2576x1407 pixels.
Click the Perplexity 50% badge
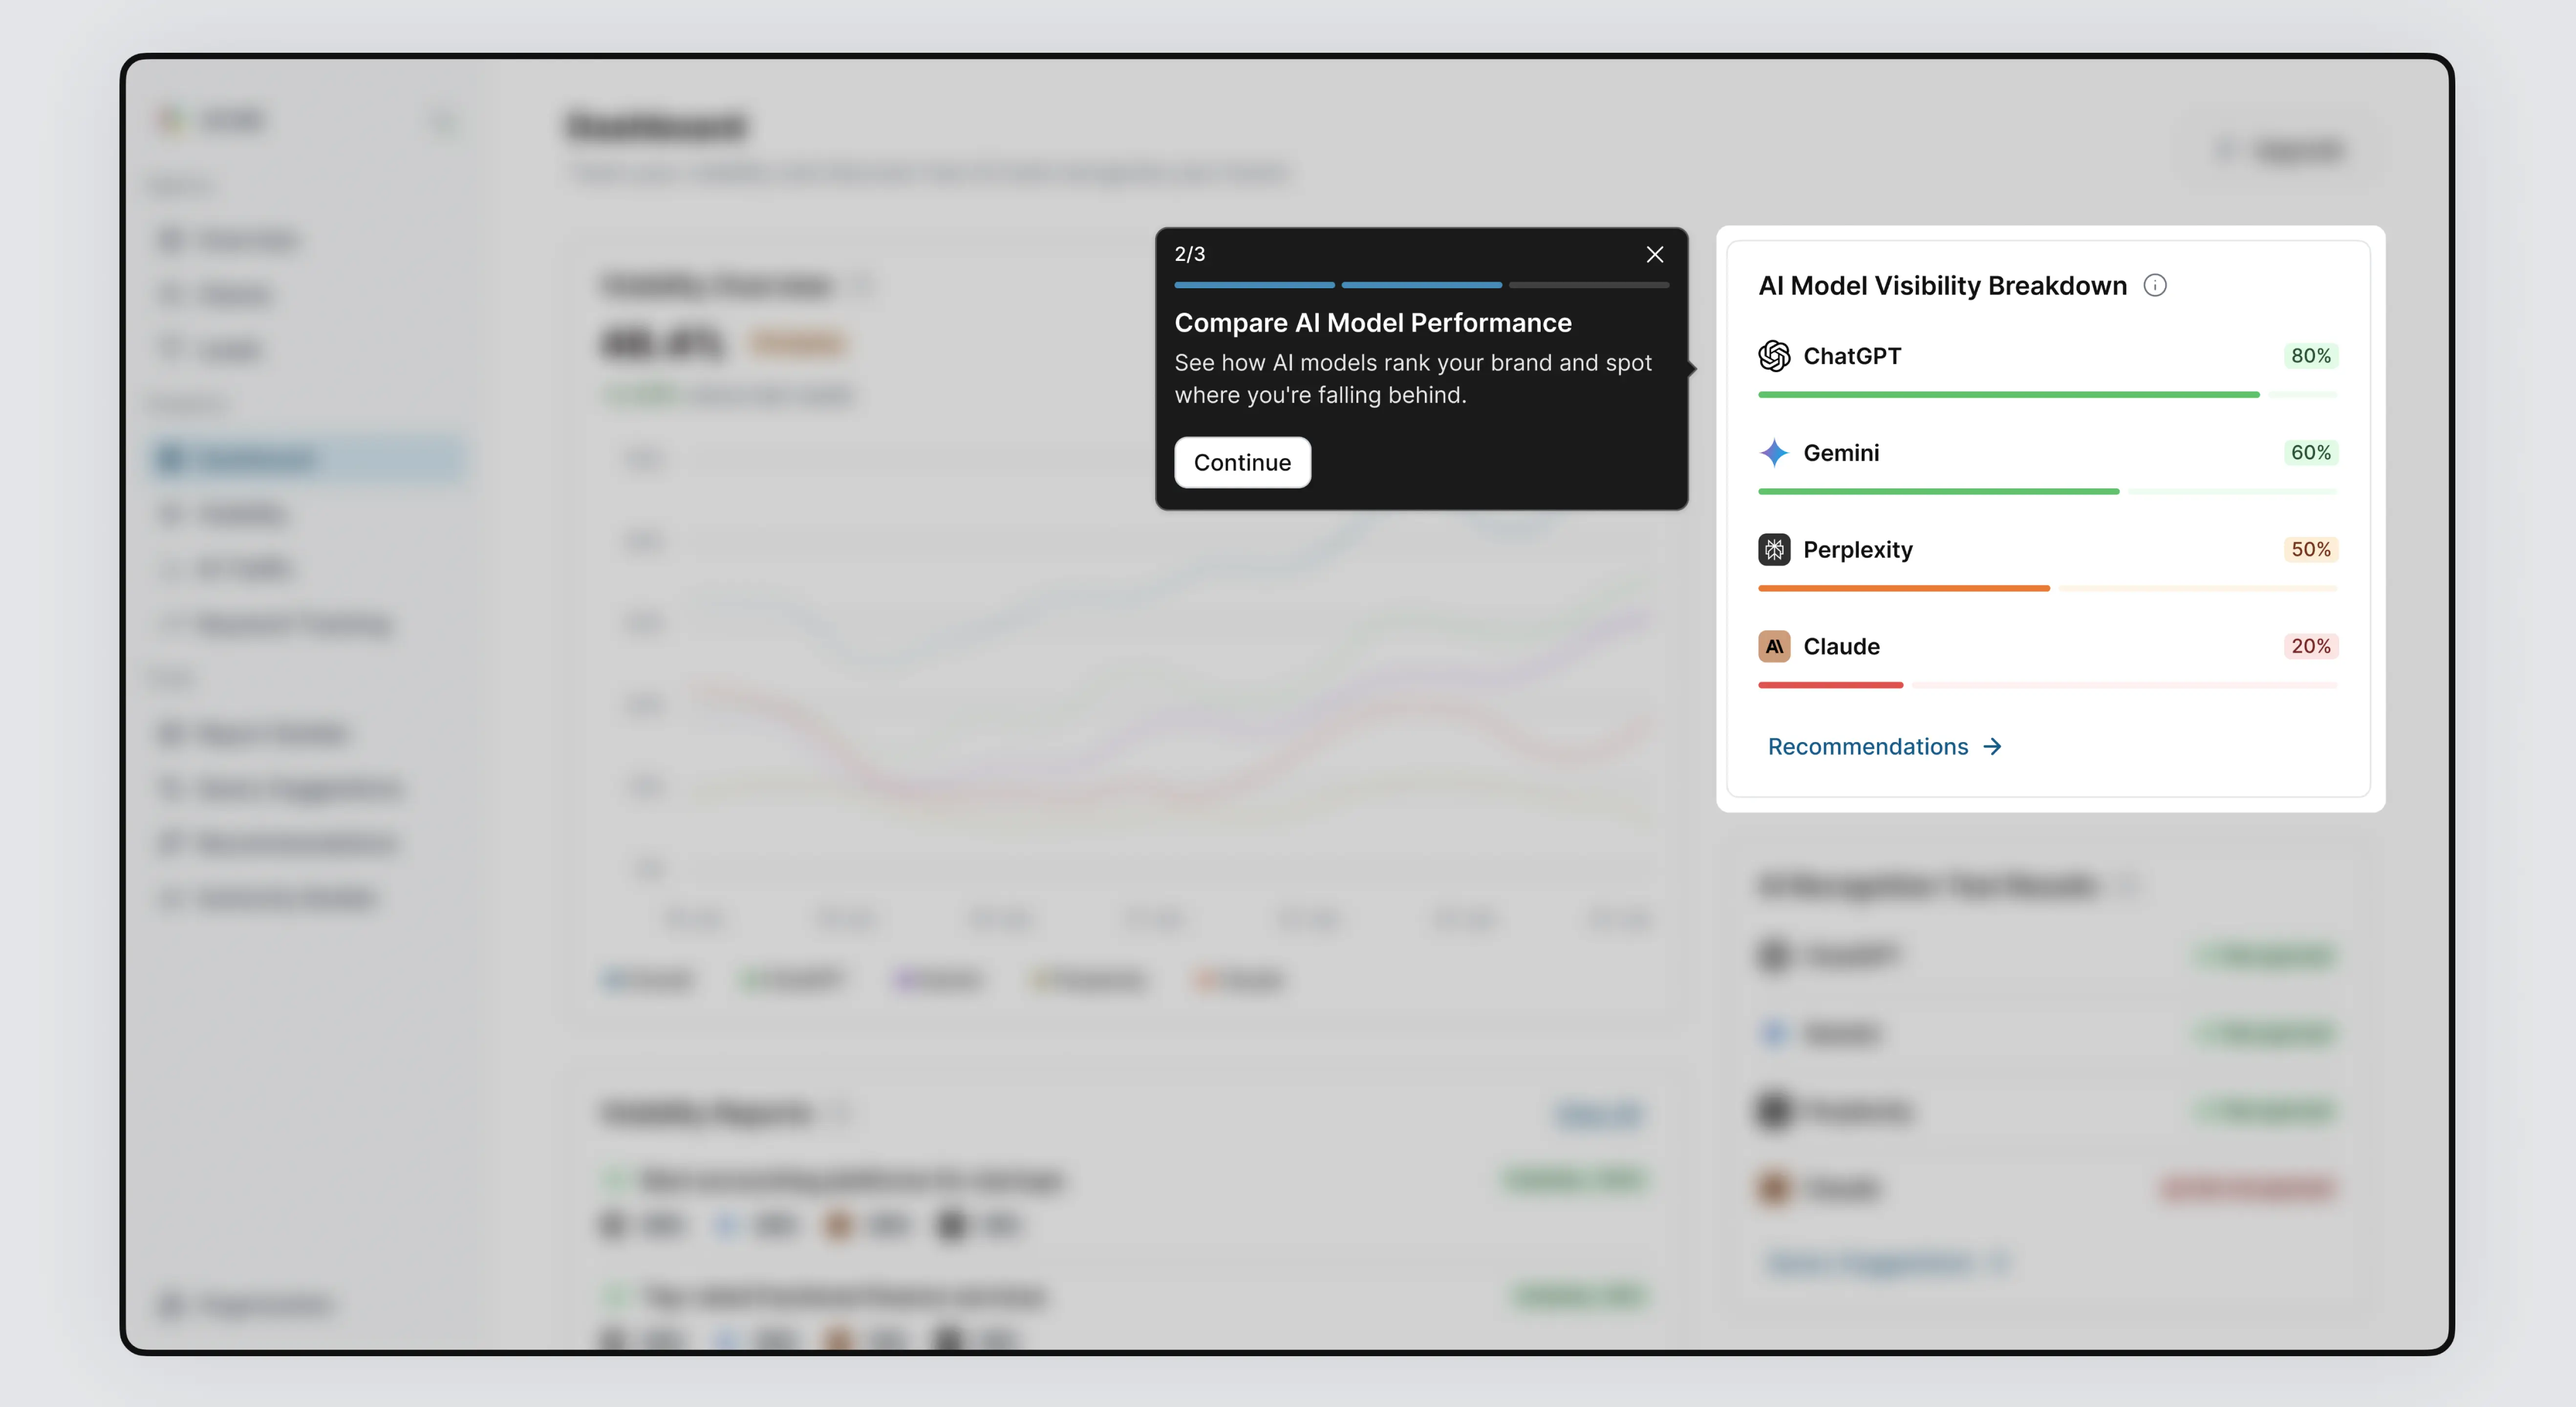coord(2310,550)
